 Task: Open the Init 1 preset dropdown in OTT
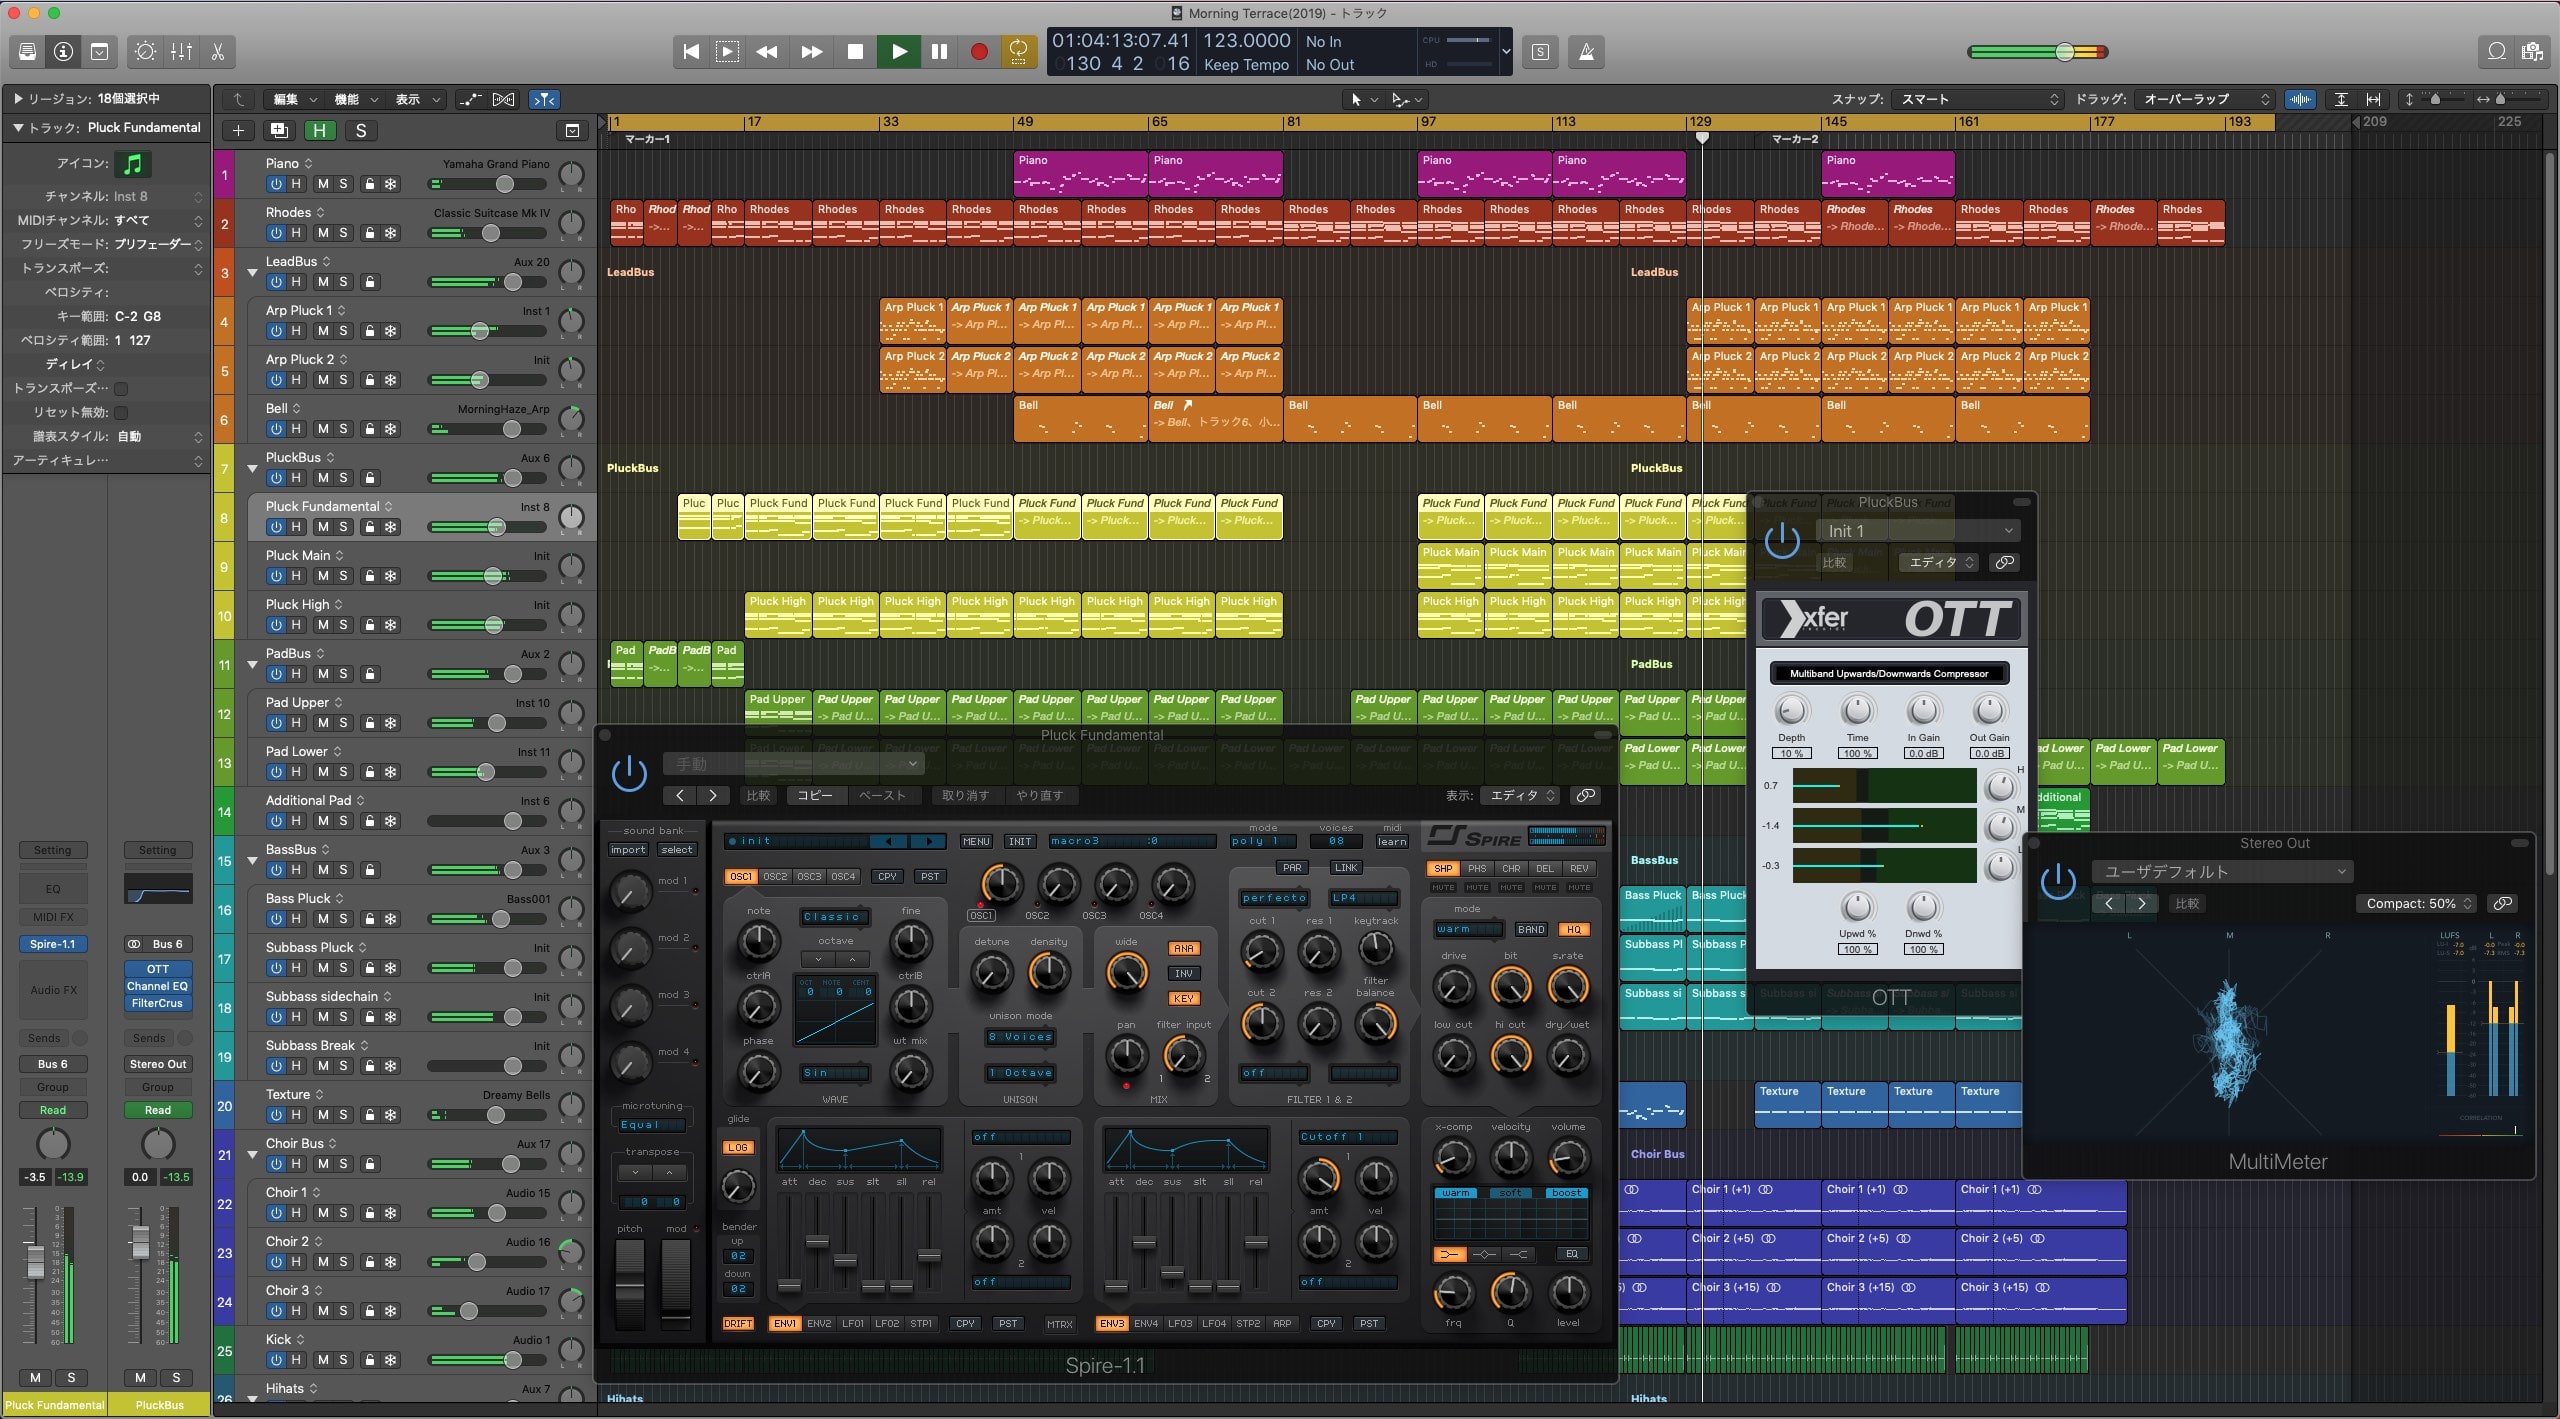tap(1917, 531)
